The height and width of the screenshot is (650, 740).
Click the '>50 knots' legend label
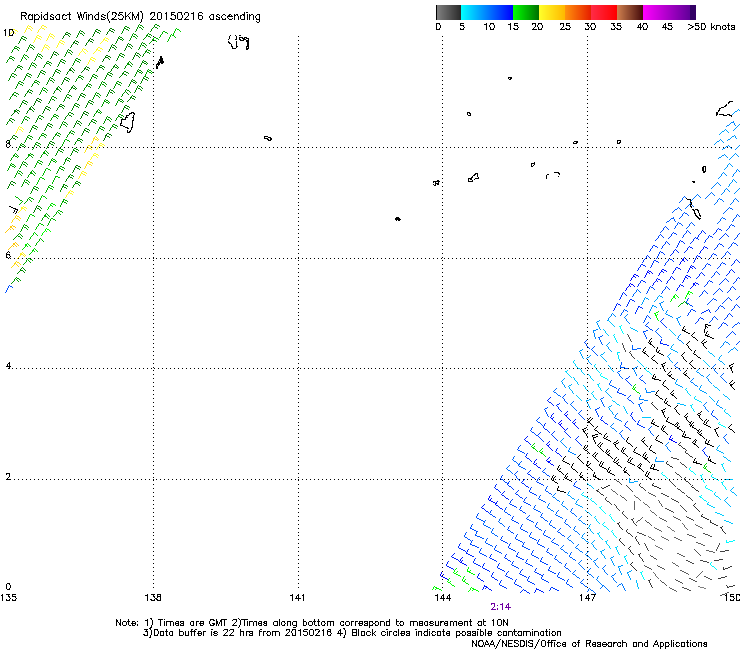click(x=711, y=27)
